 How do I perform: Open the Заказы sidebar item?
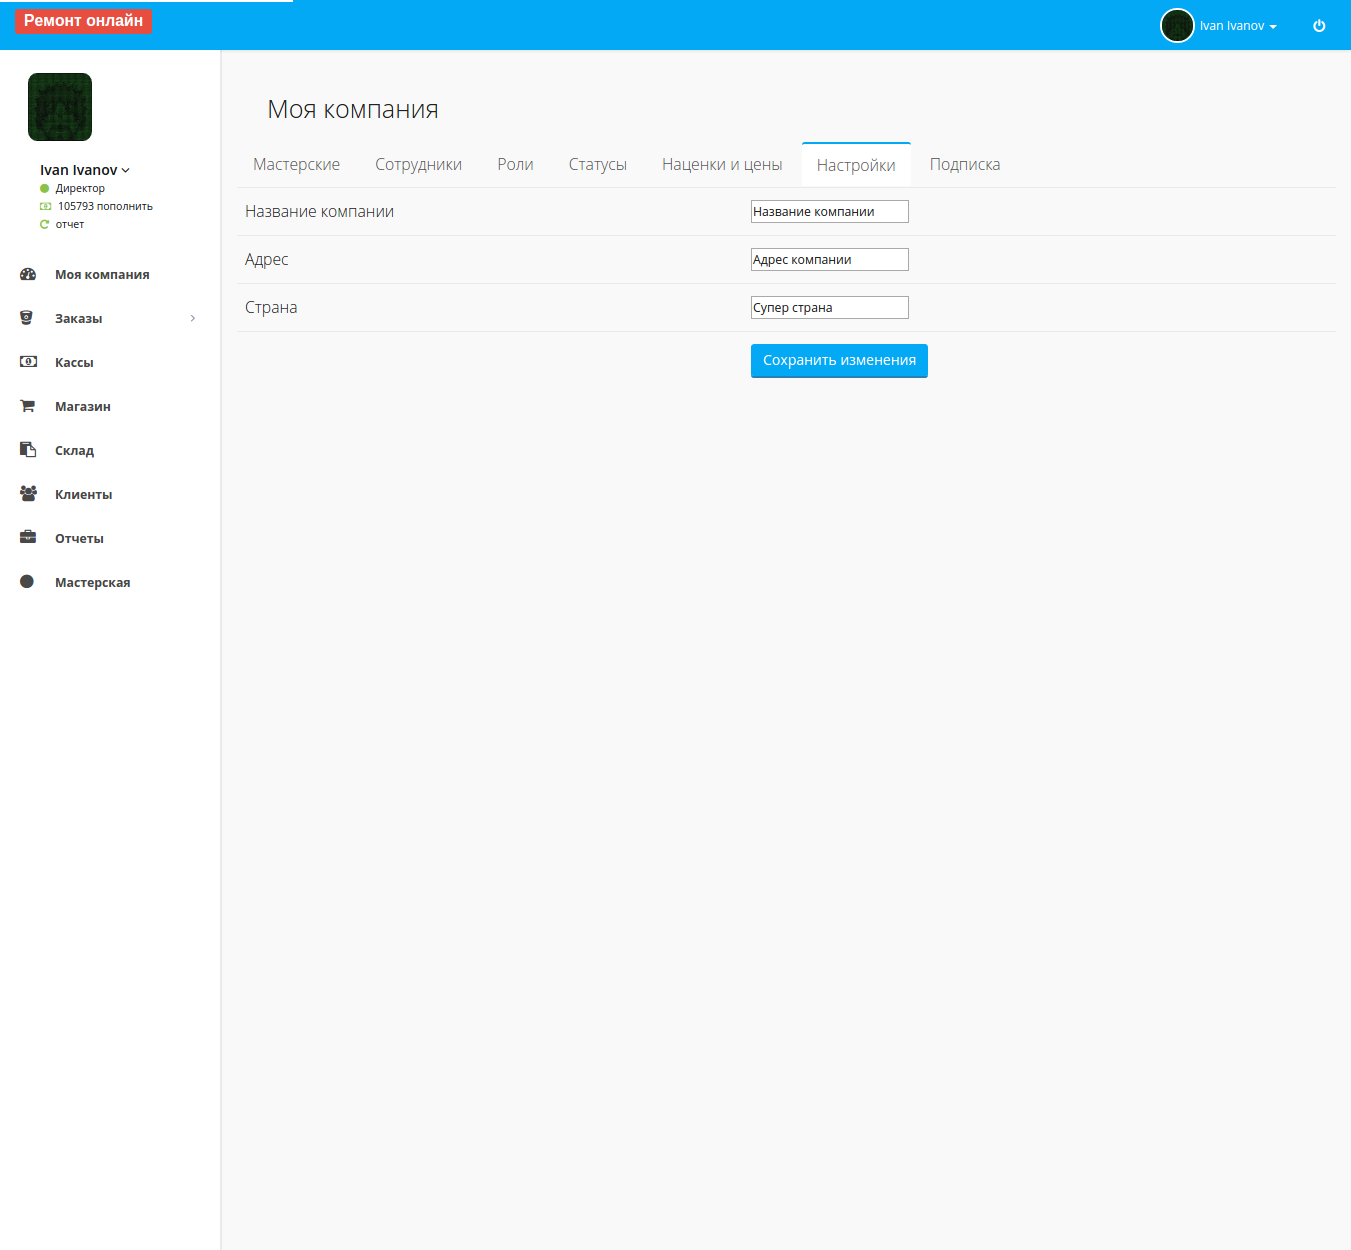(x=78, y=318)
